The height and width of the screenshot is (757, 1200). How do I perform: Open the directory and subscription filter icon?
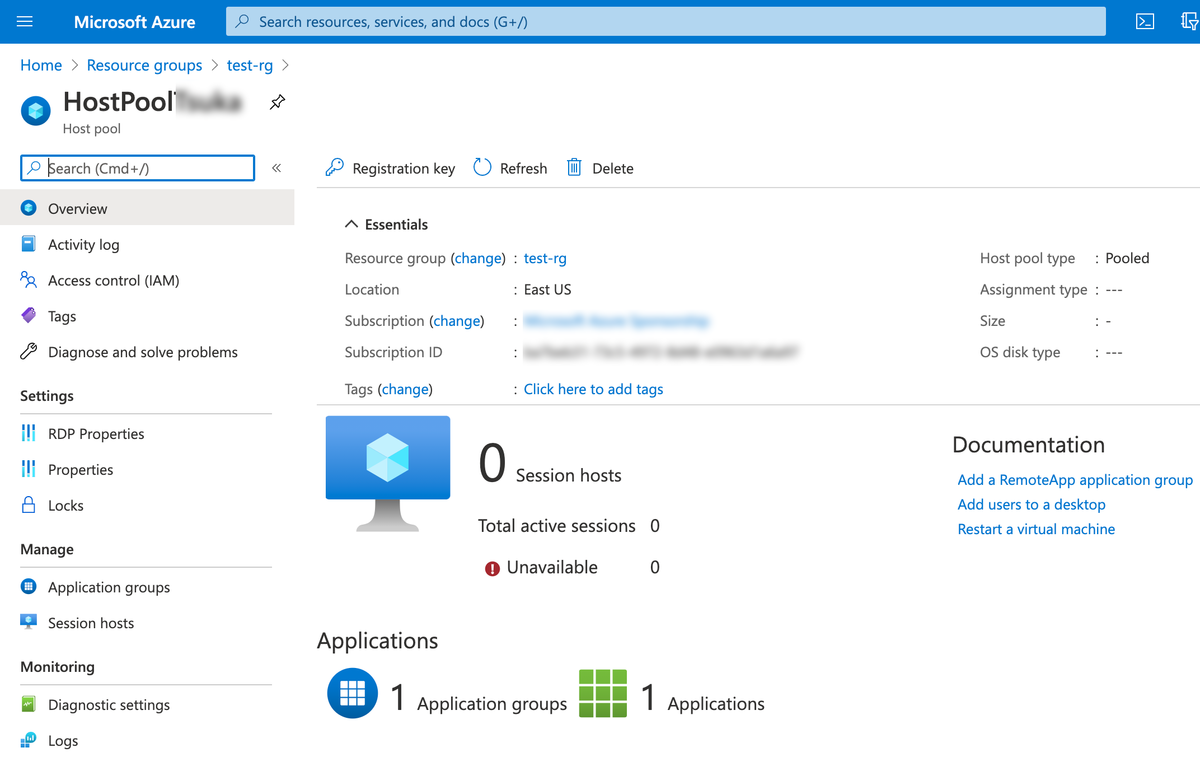(x=1190, y=21)
